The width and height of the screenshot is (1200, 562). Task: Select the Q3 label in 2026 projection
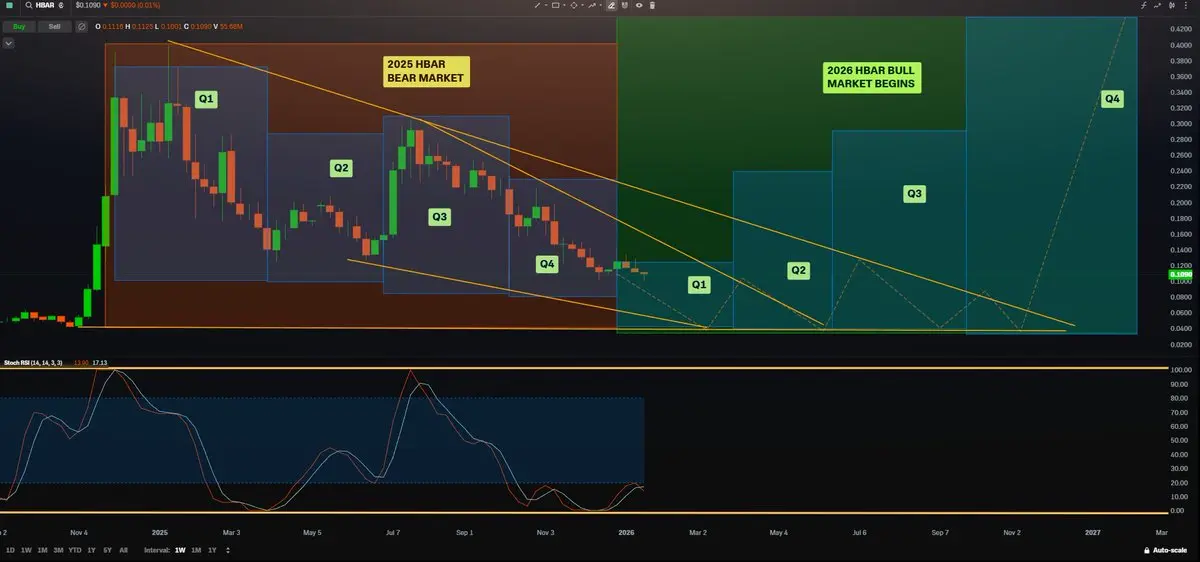point(914,192)
